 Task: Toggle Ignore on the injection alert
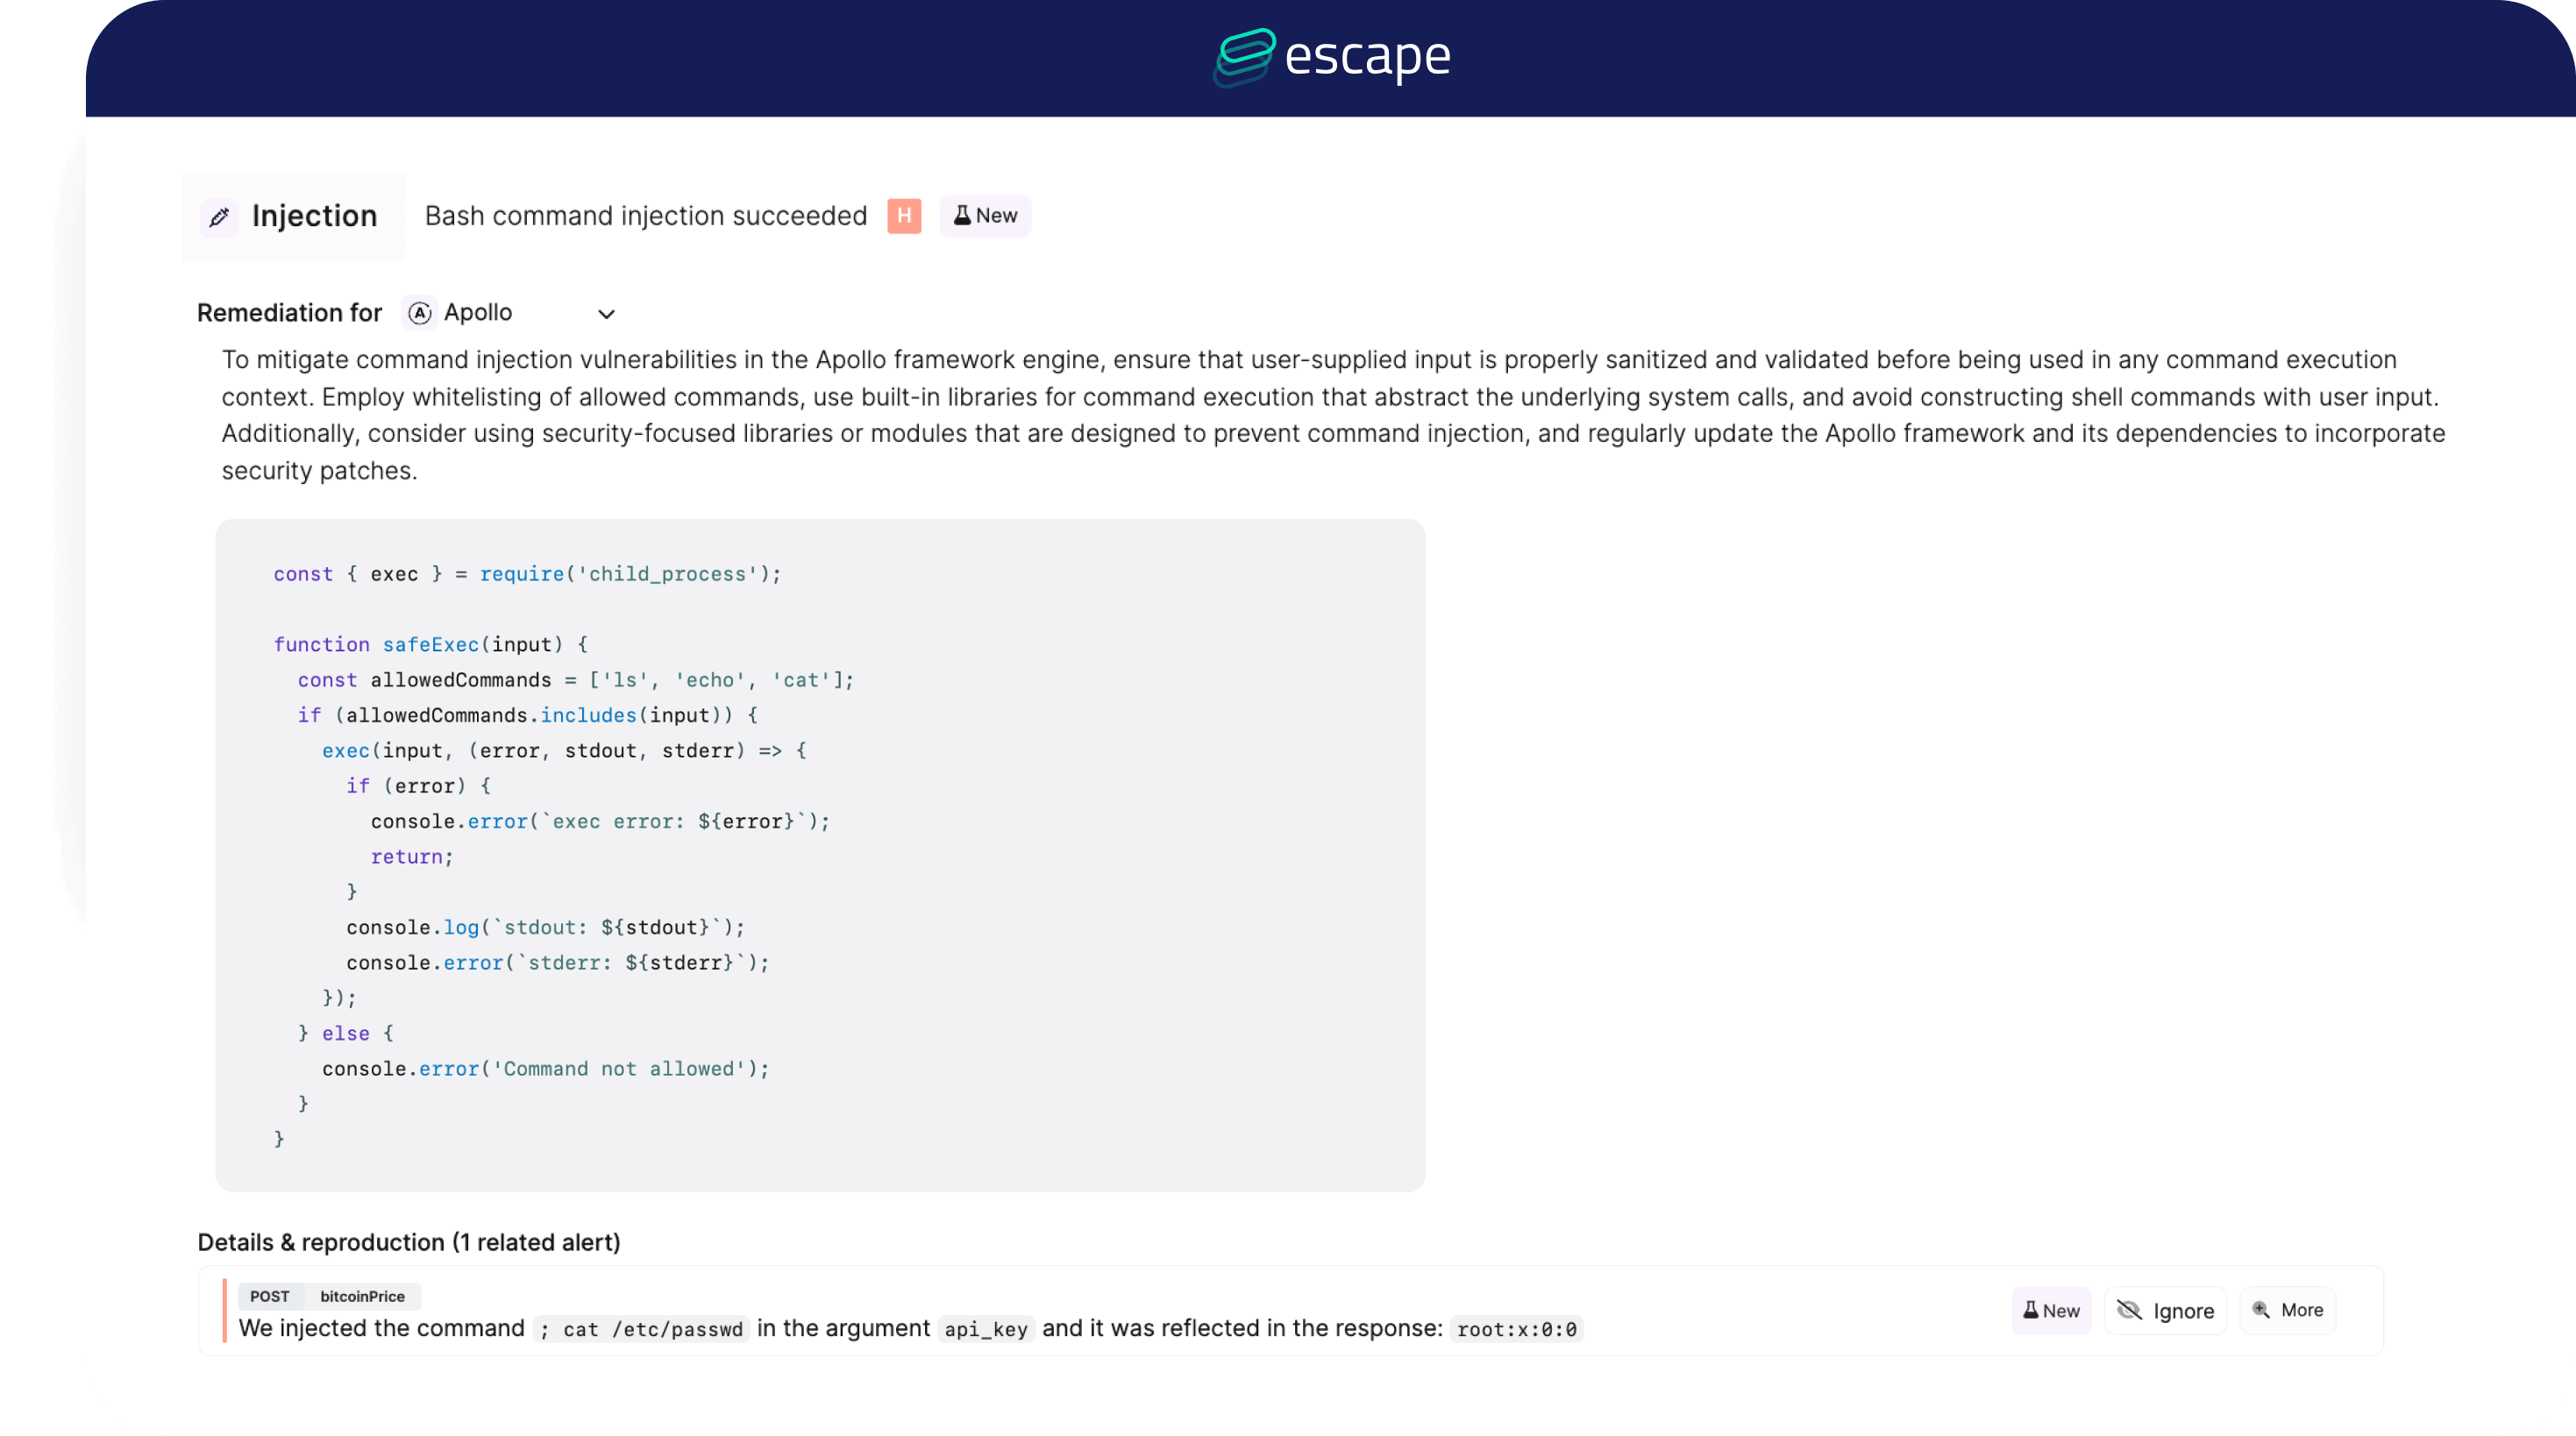pyautogui.click(x=2166, y=1310)
